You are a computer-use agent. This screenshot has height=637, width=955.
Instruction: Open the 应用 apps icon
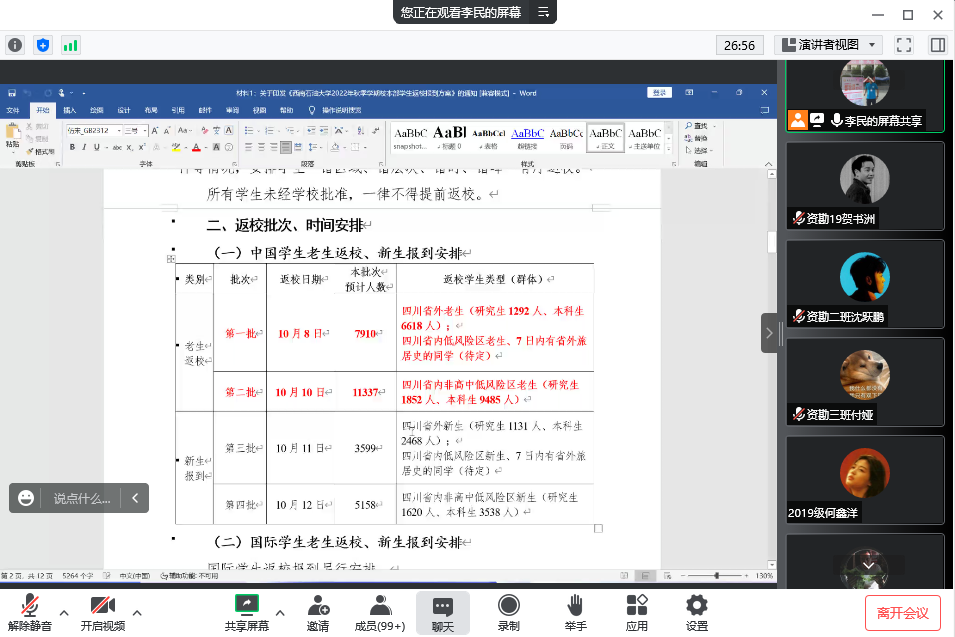click(x=637, y=613)
